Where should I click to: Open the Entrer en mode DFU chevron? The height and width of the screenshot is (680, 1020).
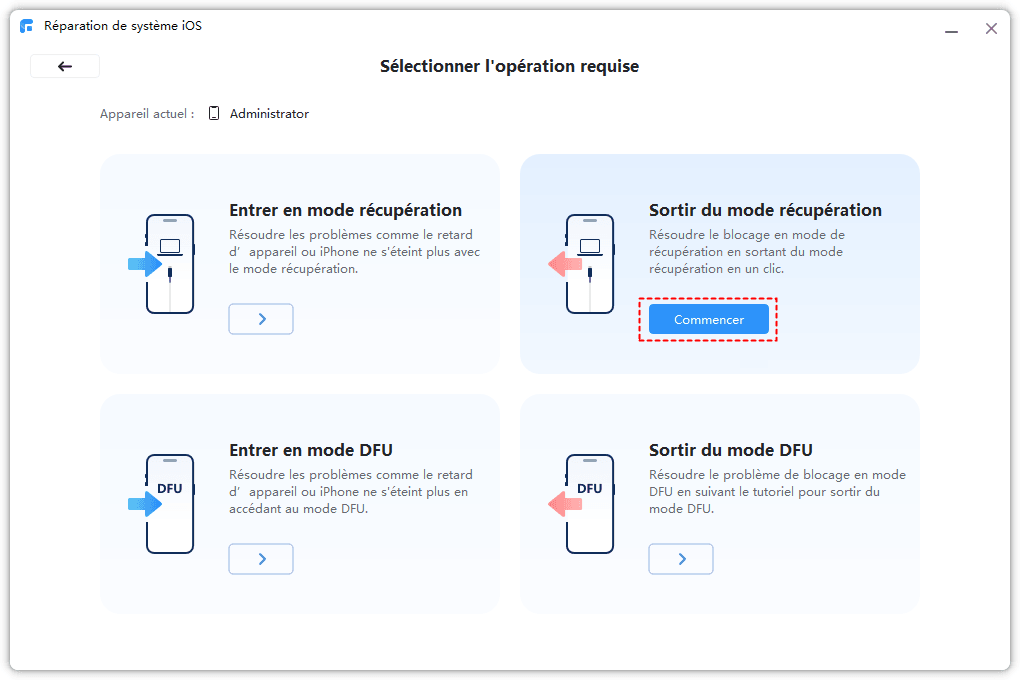pos(261,559)
